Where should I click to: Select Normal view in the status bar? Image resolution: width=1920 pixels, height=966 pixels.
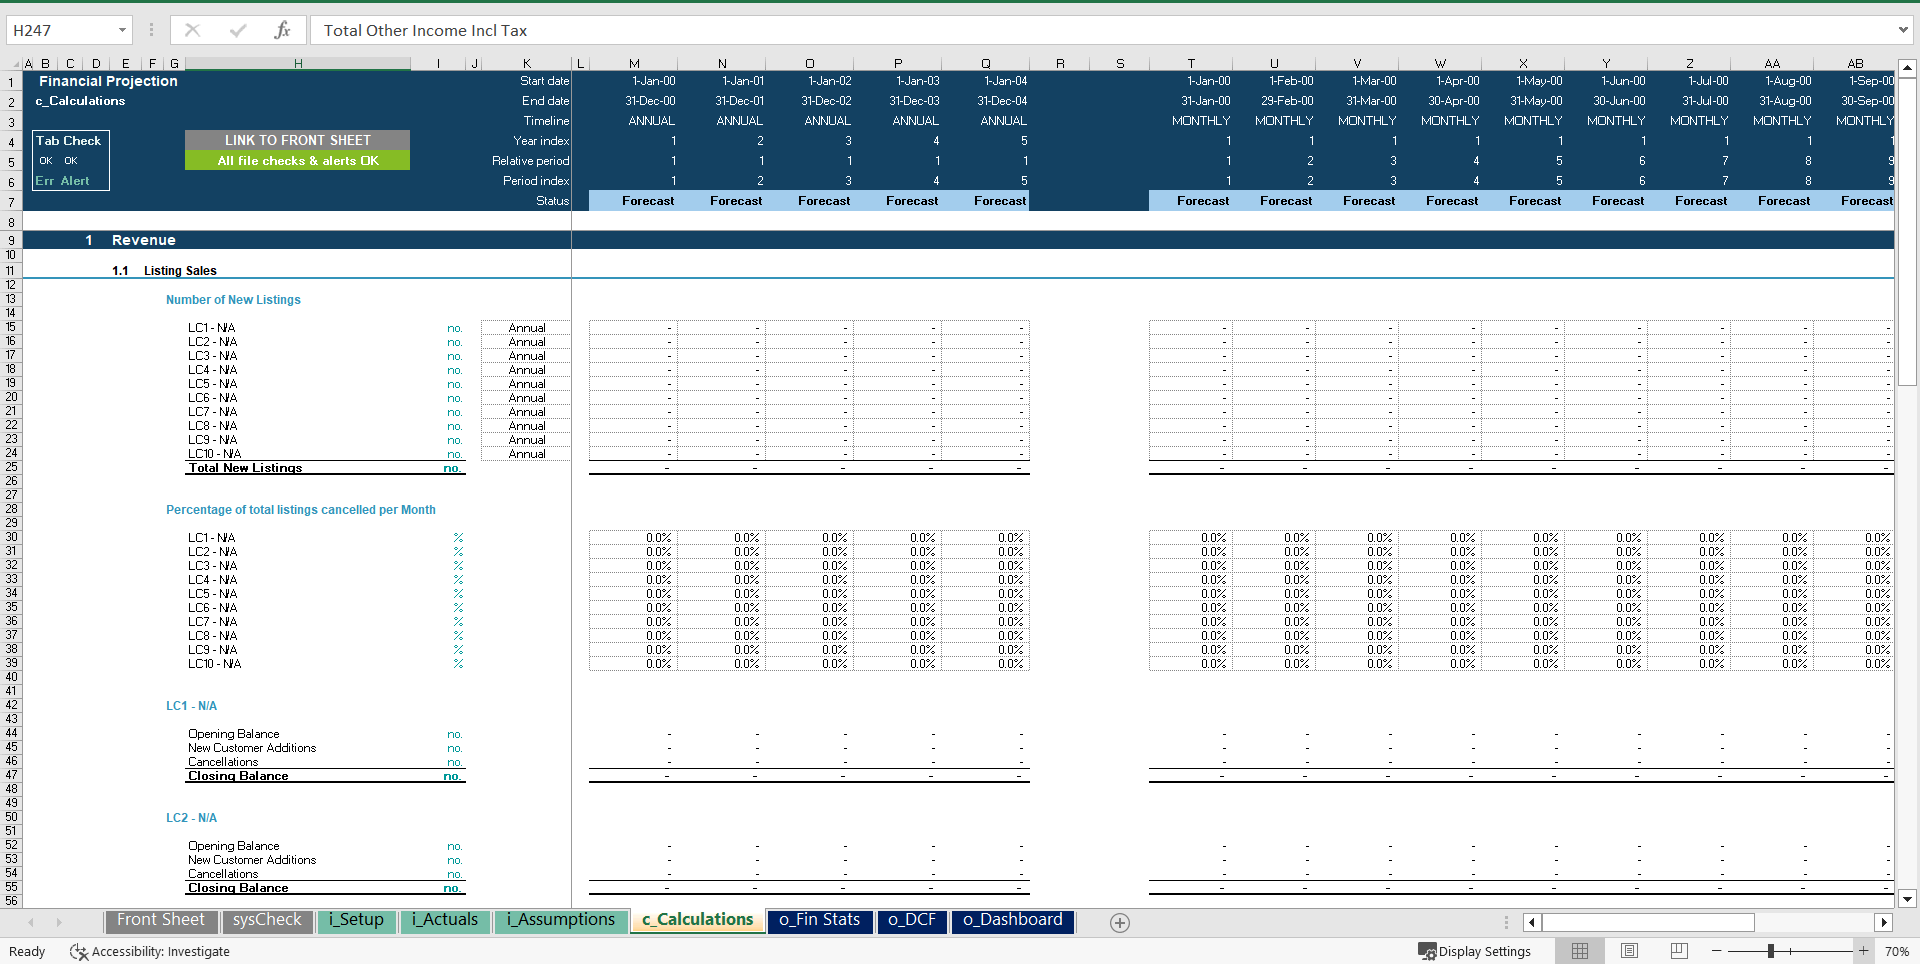pos(1581,951)
